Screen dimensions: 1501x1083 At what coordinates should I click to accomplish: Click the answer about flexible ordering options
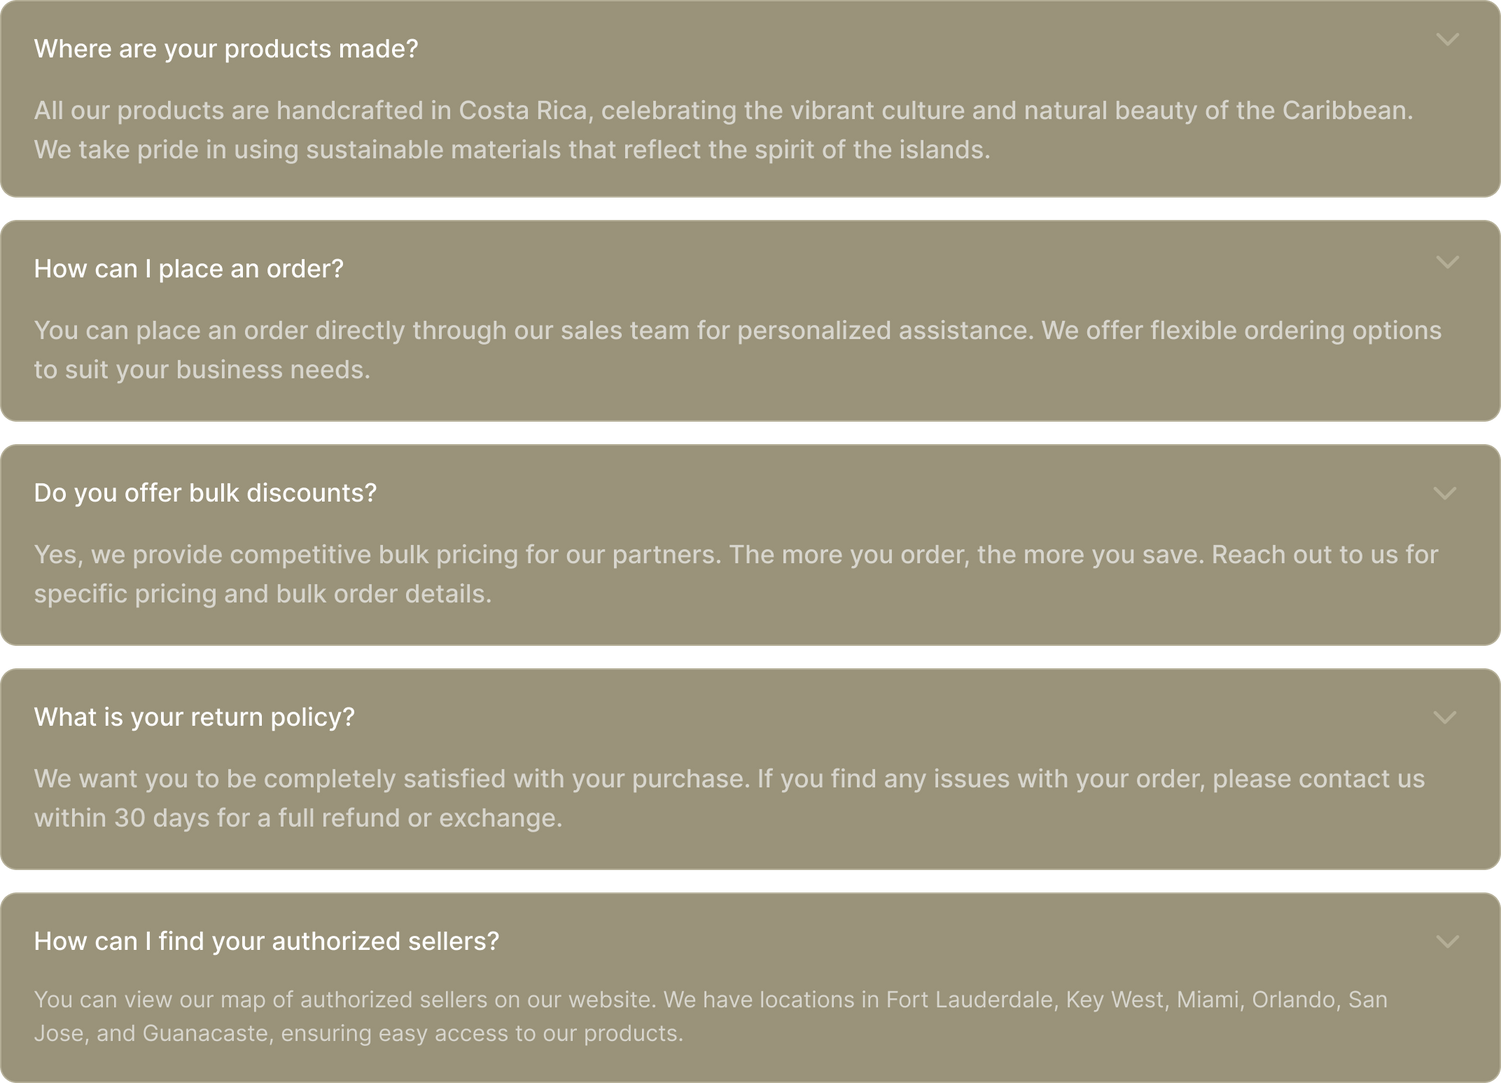(x=737, y=350)
